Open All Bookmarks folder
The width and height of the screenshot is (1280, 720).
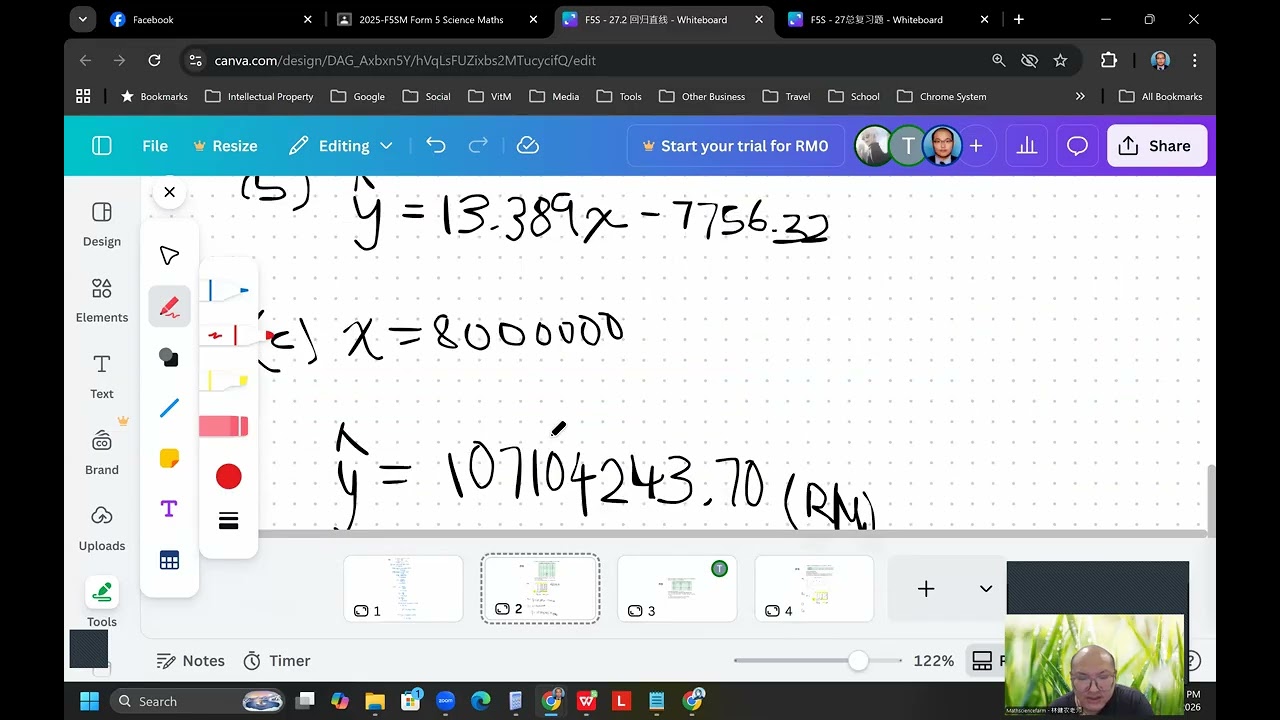tap(1161, 96)
